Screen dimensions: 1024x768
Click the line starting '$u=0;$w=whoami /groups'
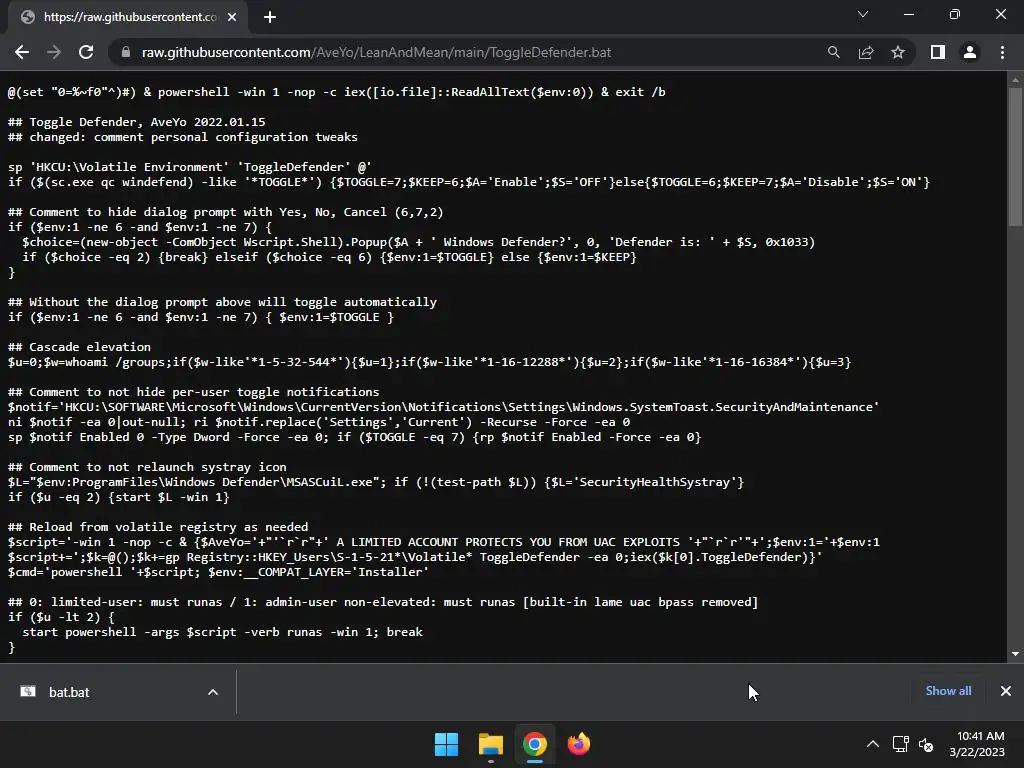[429, 362]
